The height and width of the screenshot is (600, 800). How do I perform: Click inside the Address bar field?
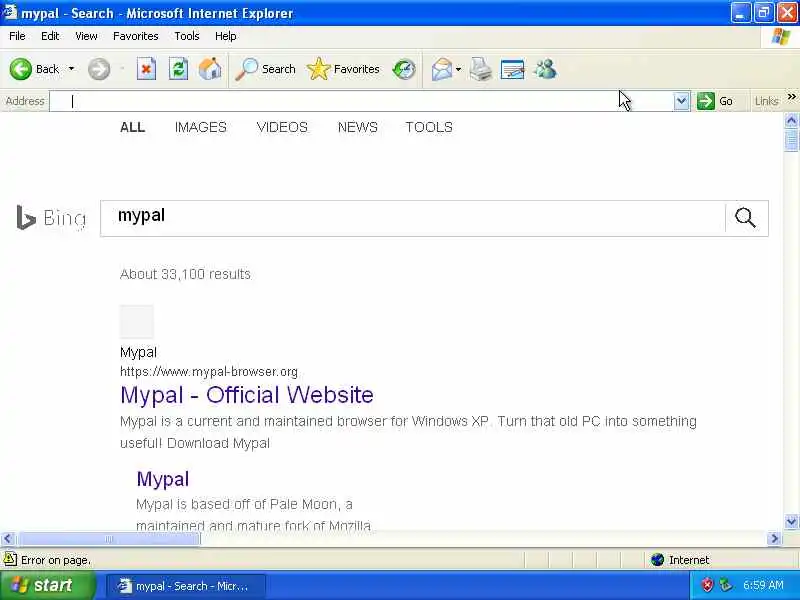(x=361, y=101)
